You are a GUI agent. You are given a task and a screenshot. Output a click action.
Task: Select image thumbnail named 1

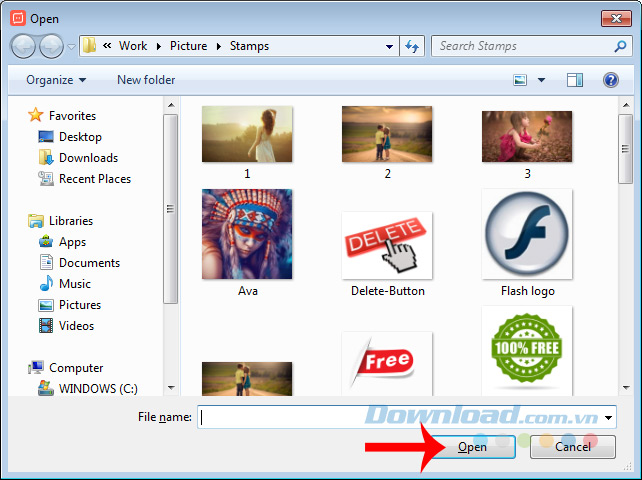pyautogui.click(x=247, y=134)
